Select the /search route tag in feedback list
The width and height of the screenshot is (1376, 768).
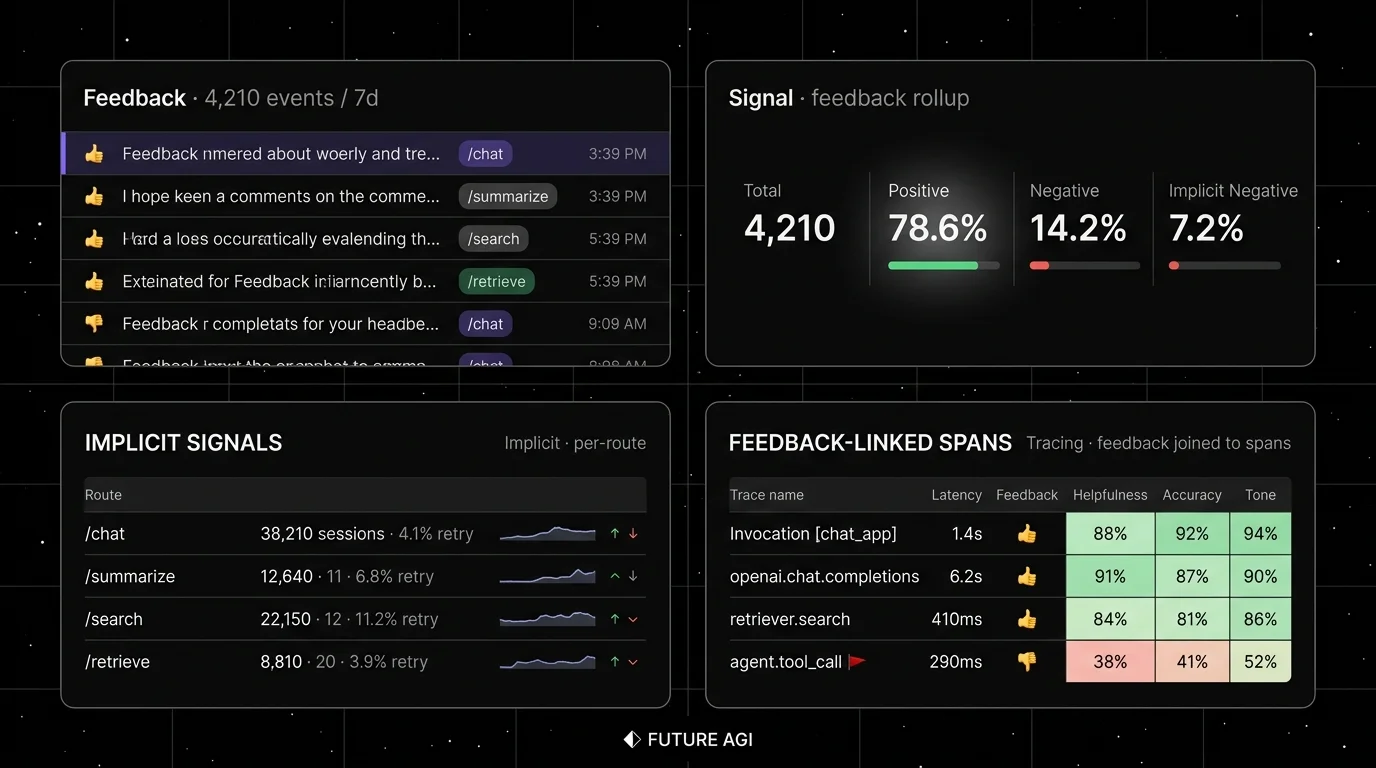coord(494,239)
